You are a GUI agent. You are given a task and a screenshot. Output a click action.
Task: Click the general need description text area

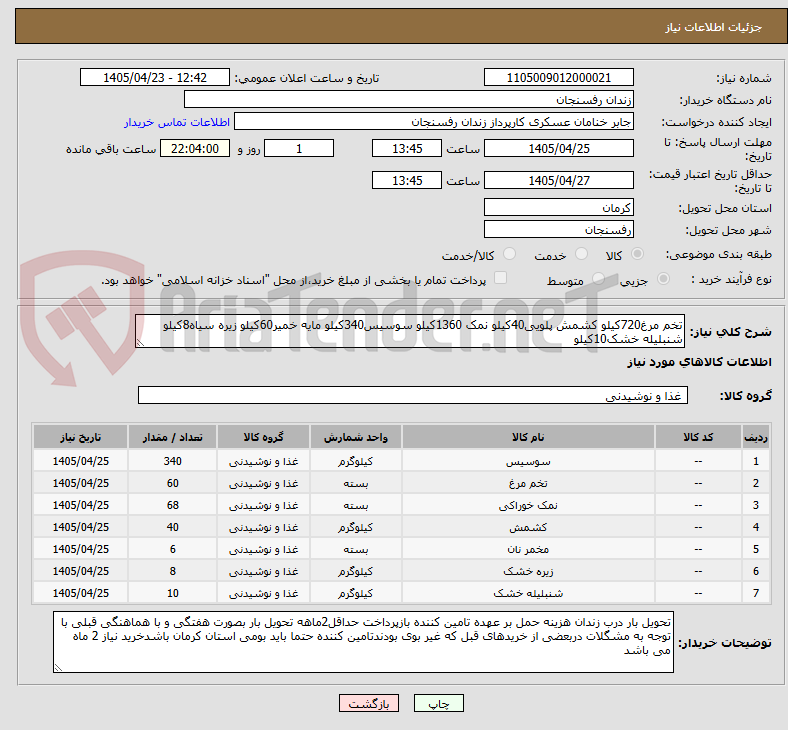410,332
